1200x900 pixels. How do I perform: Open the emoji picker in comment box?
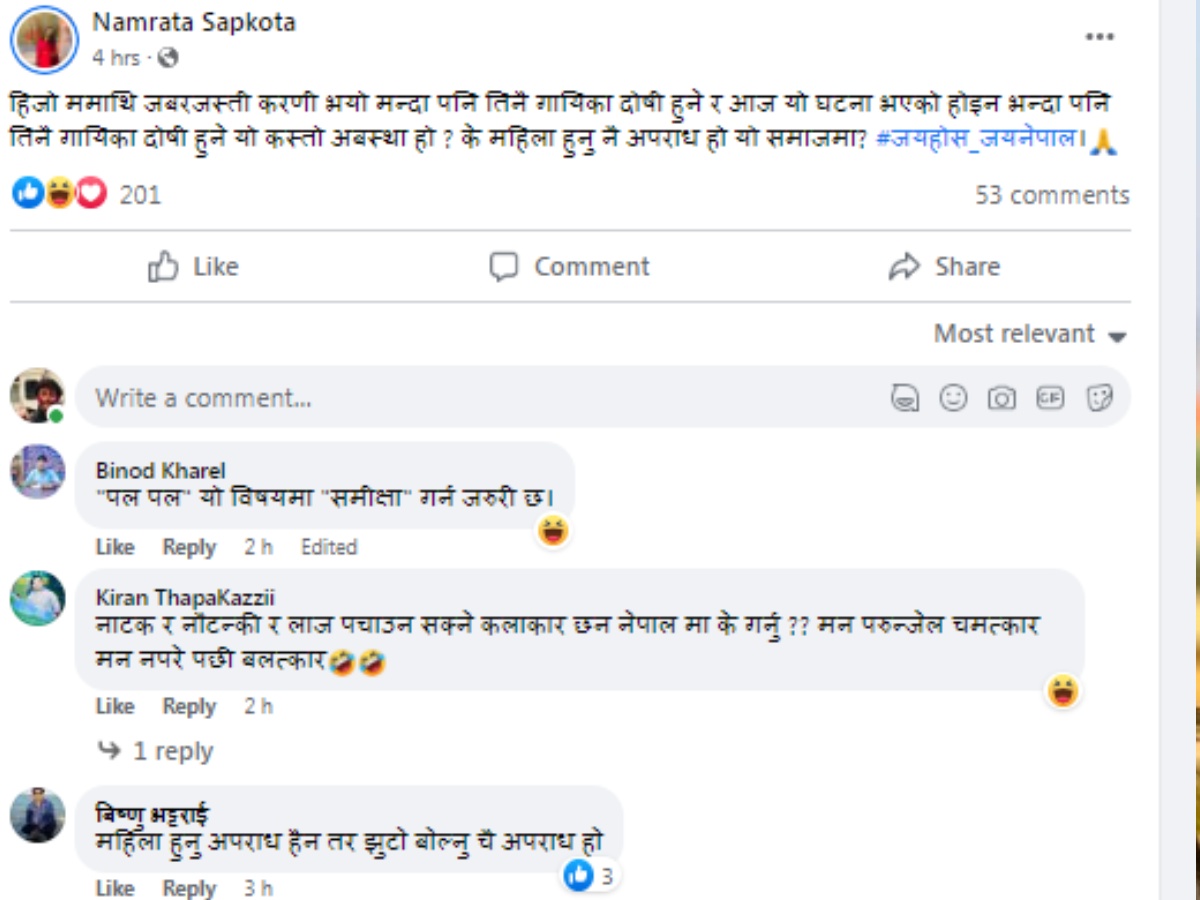coord(953,398)
